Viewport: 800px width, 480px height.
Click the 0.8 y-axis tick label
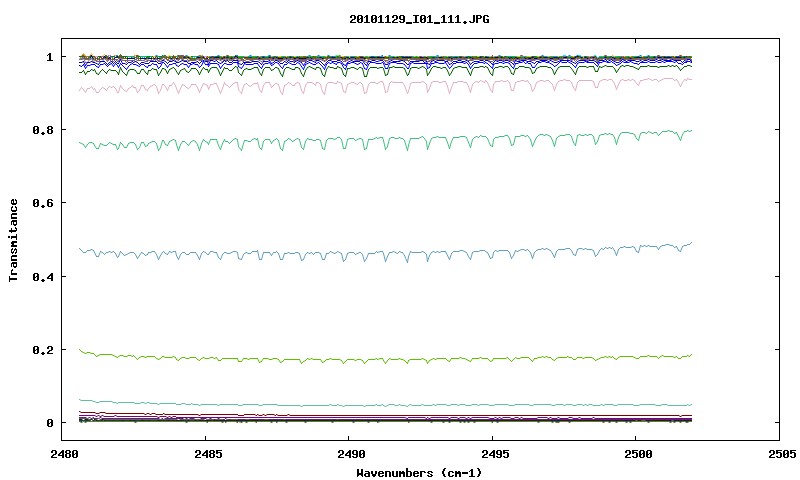(x=43, y=130)
